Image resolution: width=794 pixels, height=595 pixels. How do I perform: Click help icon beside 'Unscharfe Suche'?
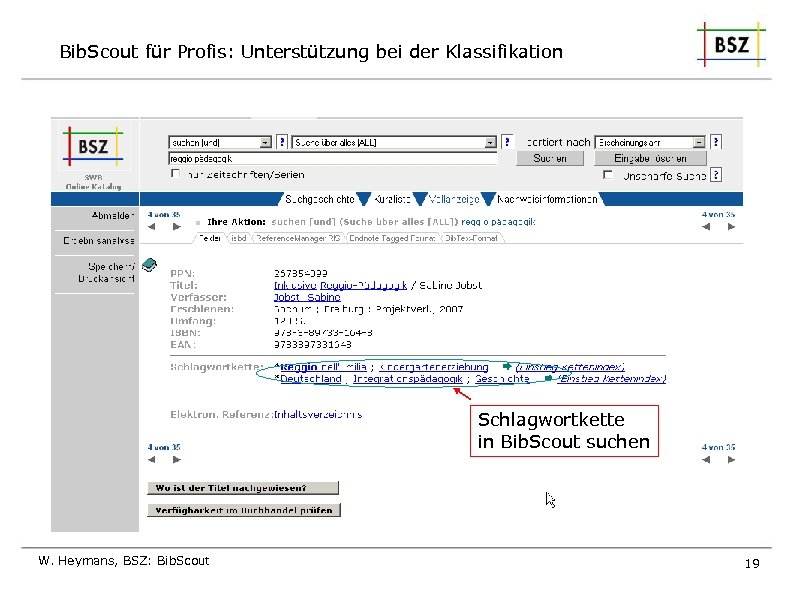click(716, 175)
